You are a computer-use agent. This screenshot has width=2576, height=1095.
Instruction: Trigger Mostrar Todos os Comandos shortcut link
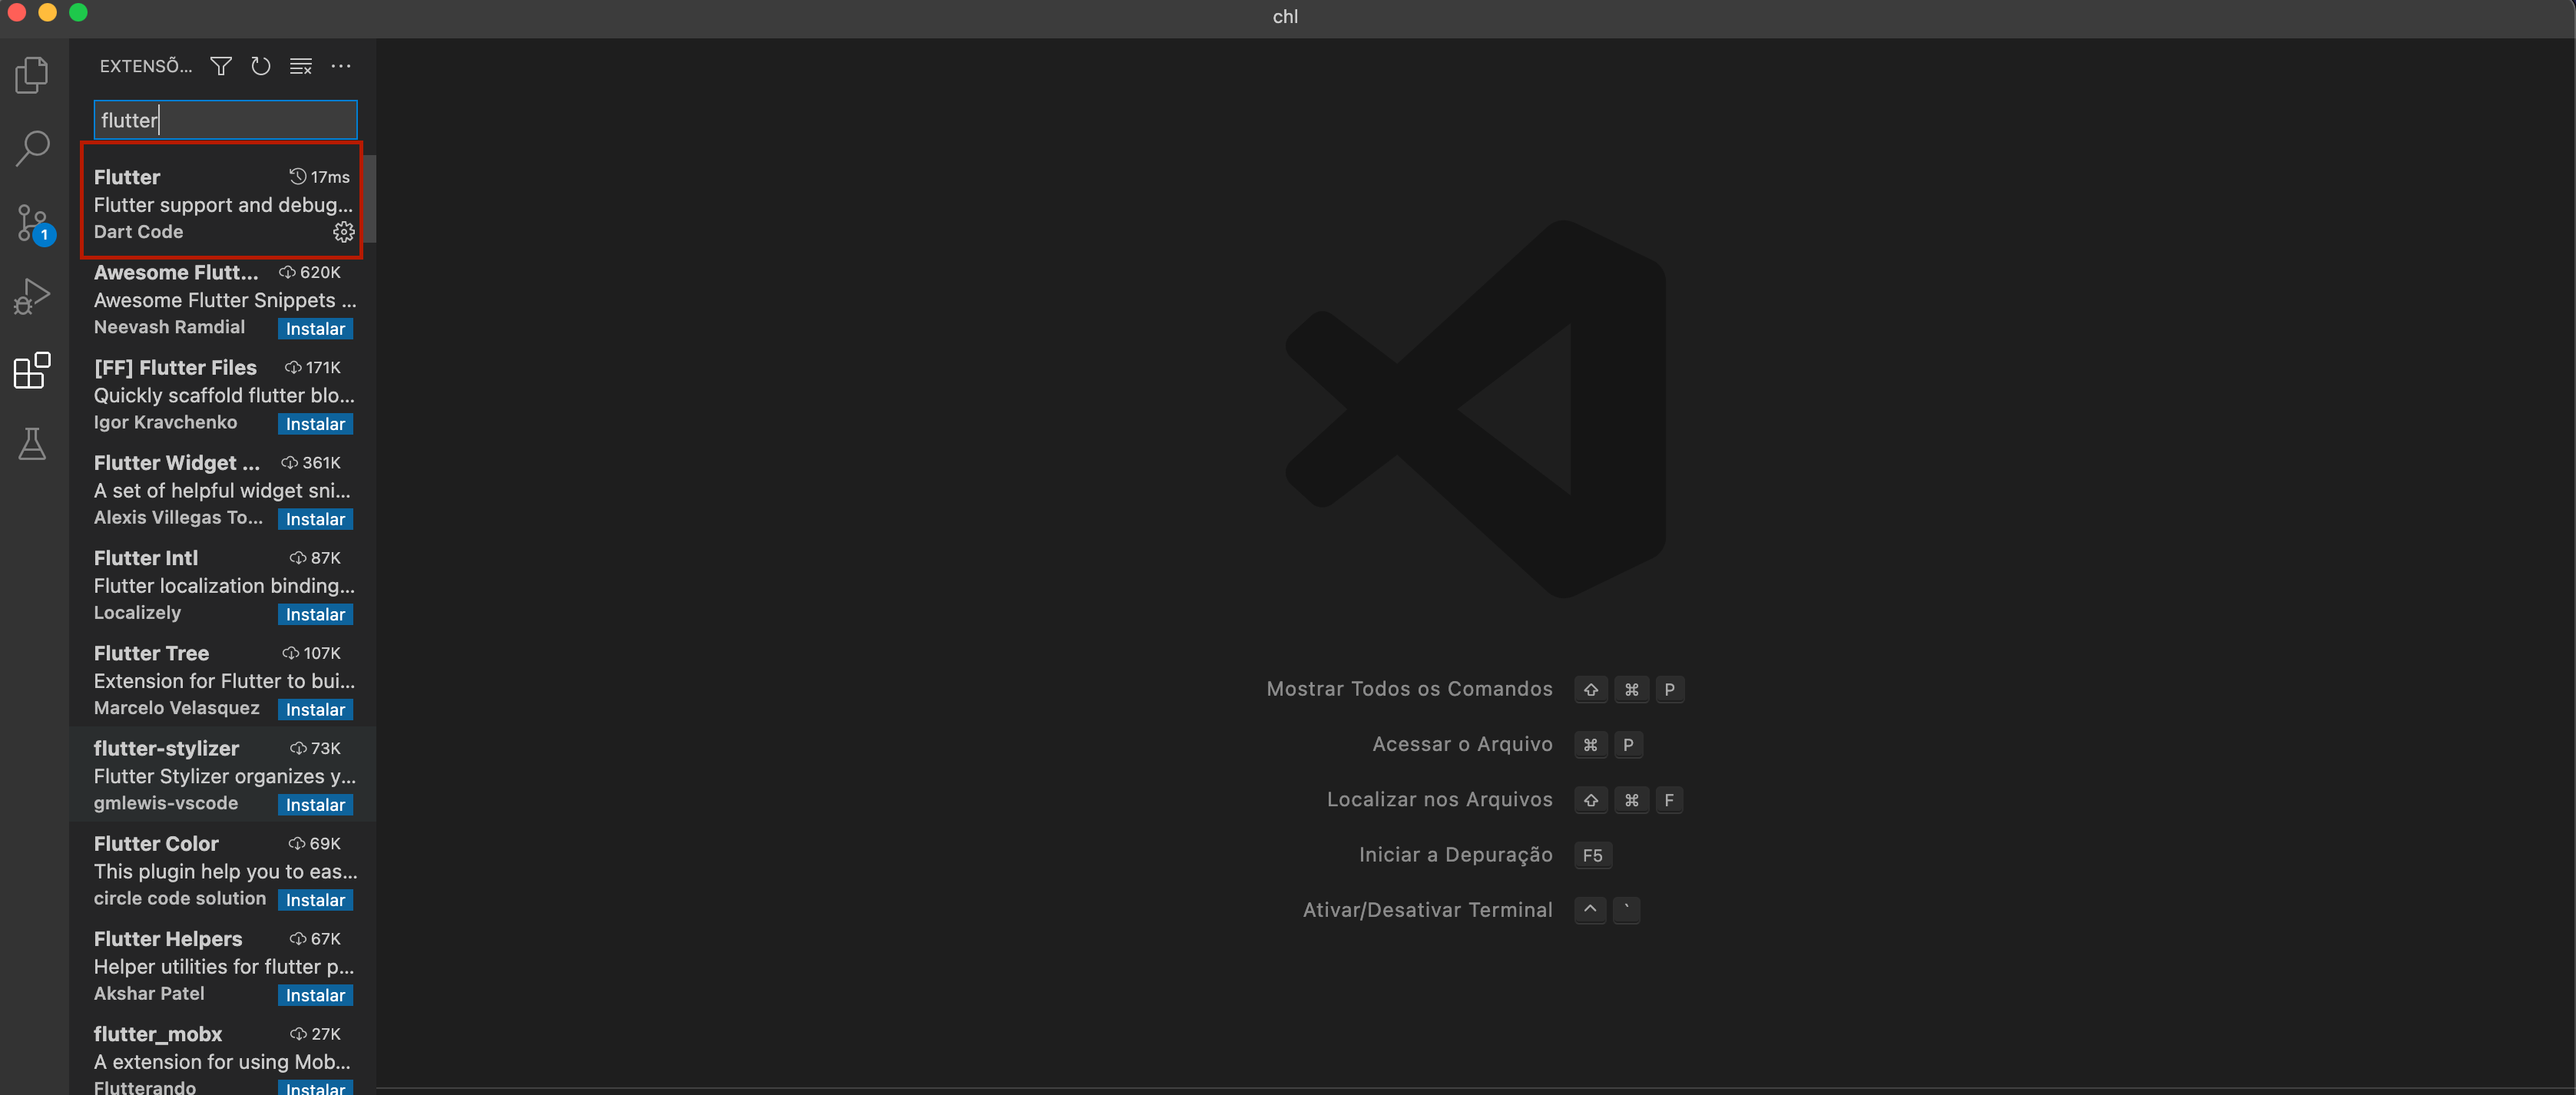tap(1408, 689)
